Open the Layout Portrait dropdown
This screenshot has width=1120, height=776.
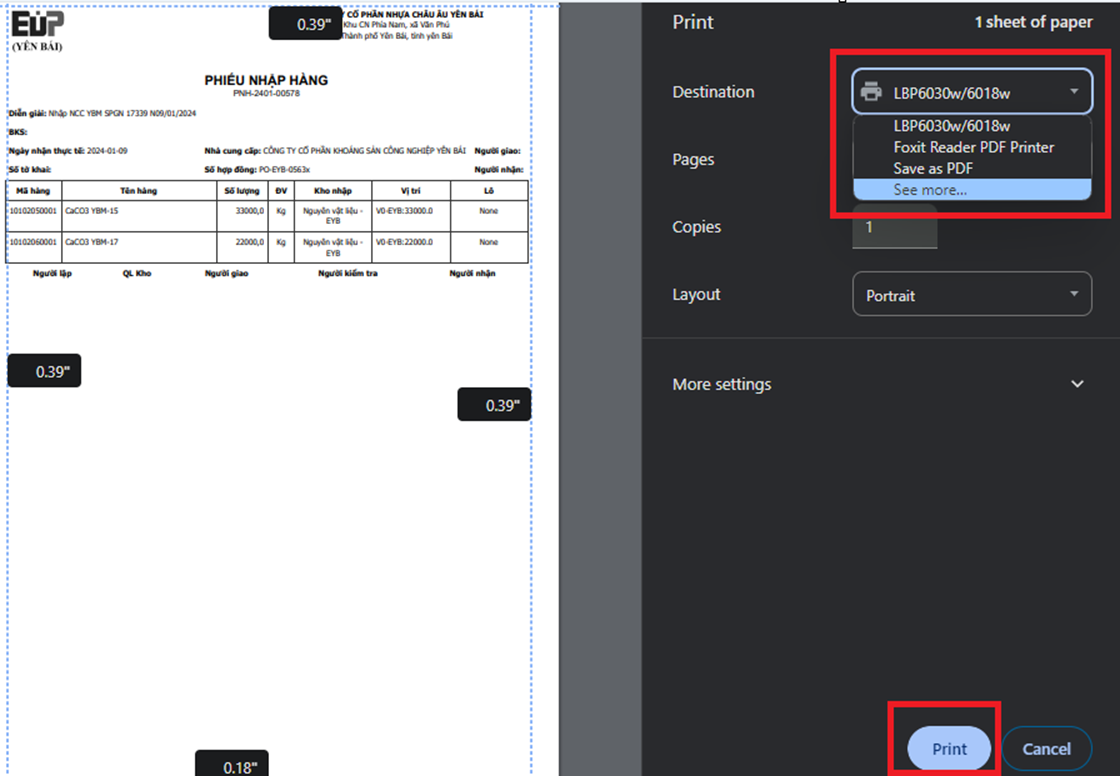(x=971, y=295)
